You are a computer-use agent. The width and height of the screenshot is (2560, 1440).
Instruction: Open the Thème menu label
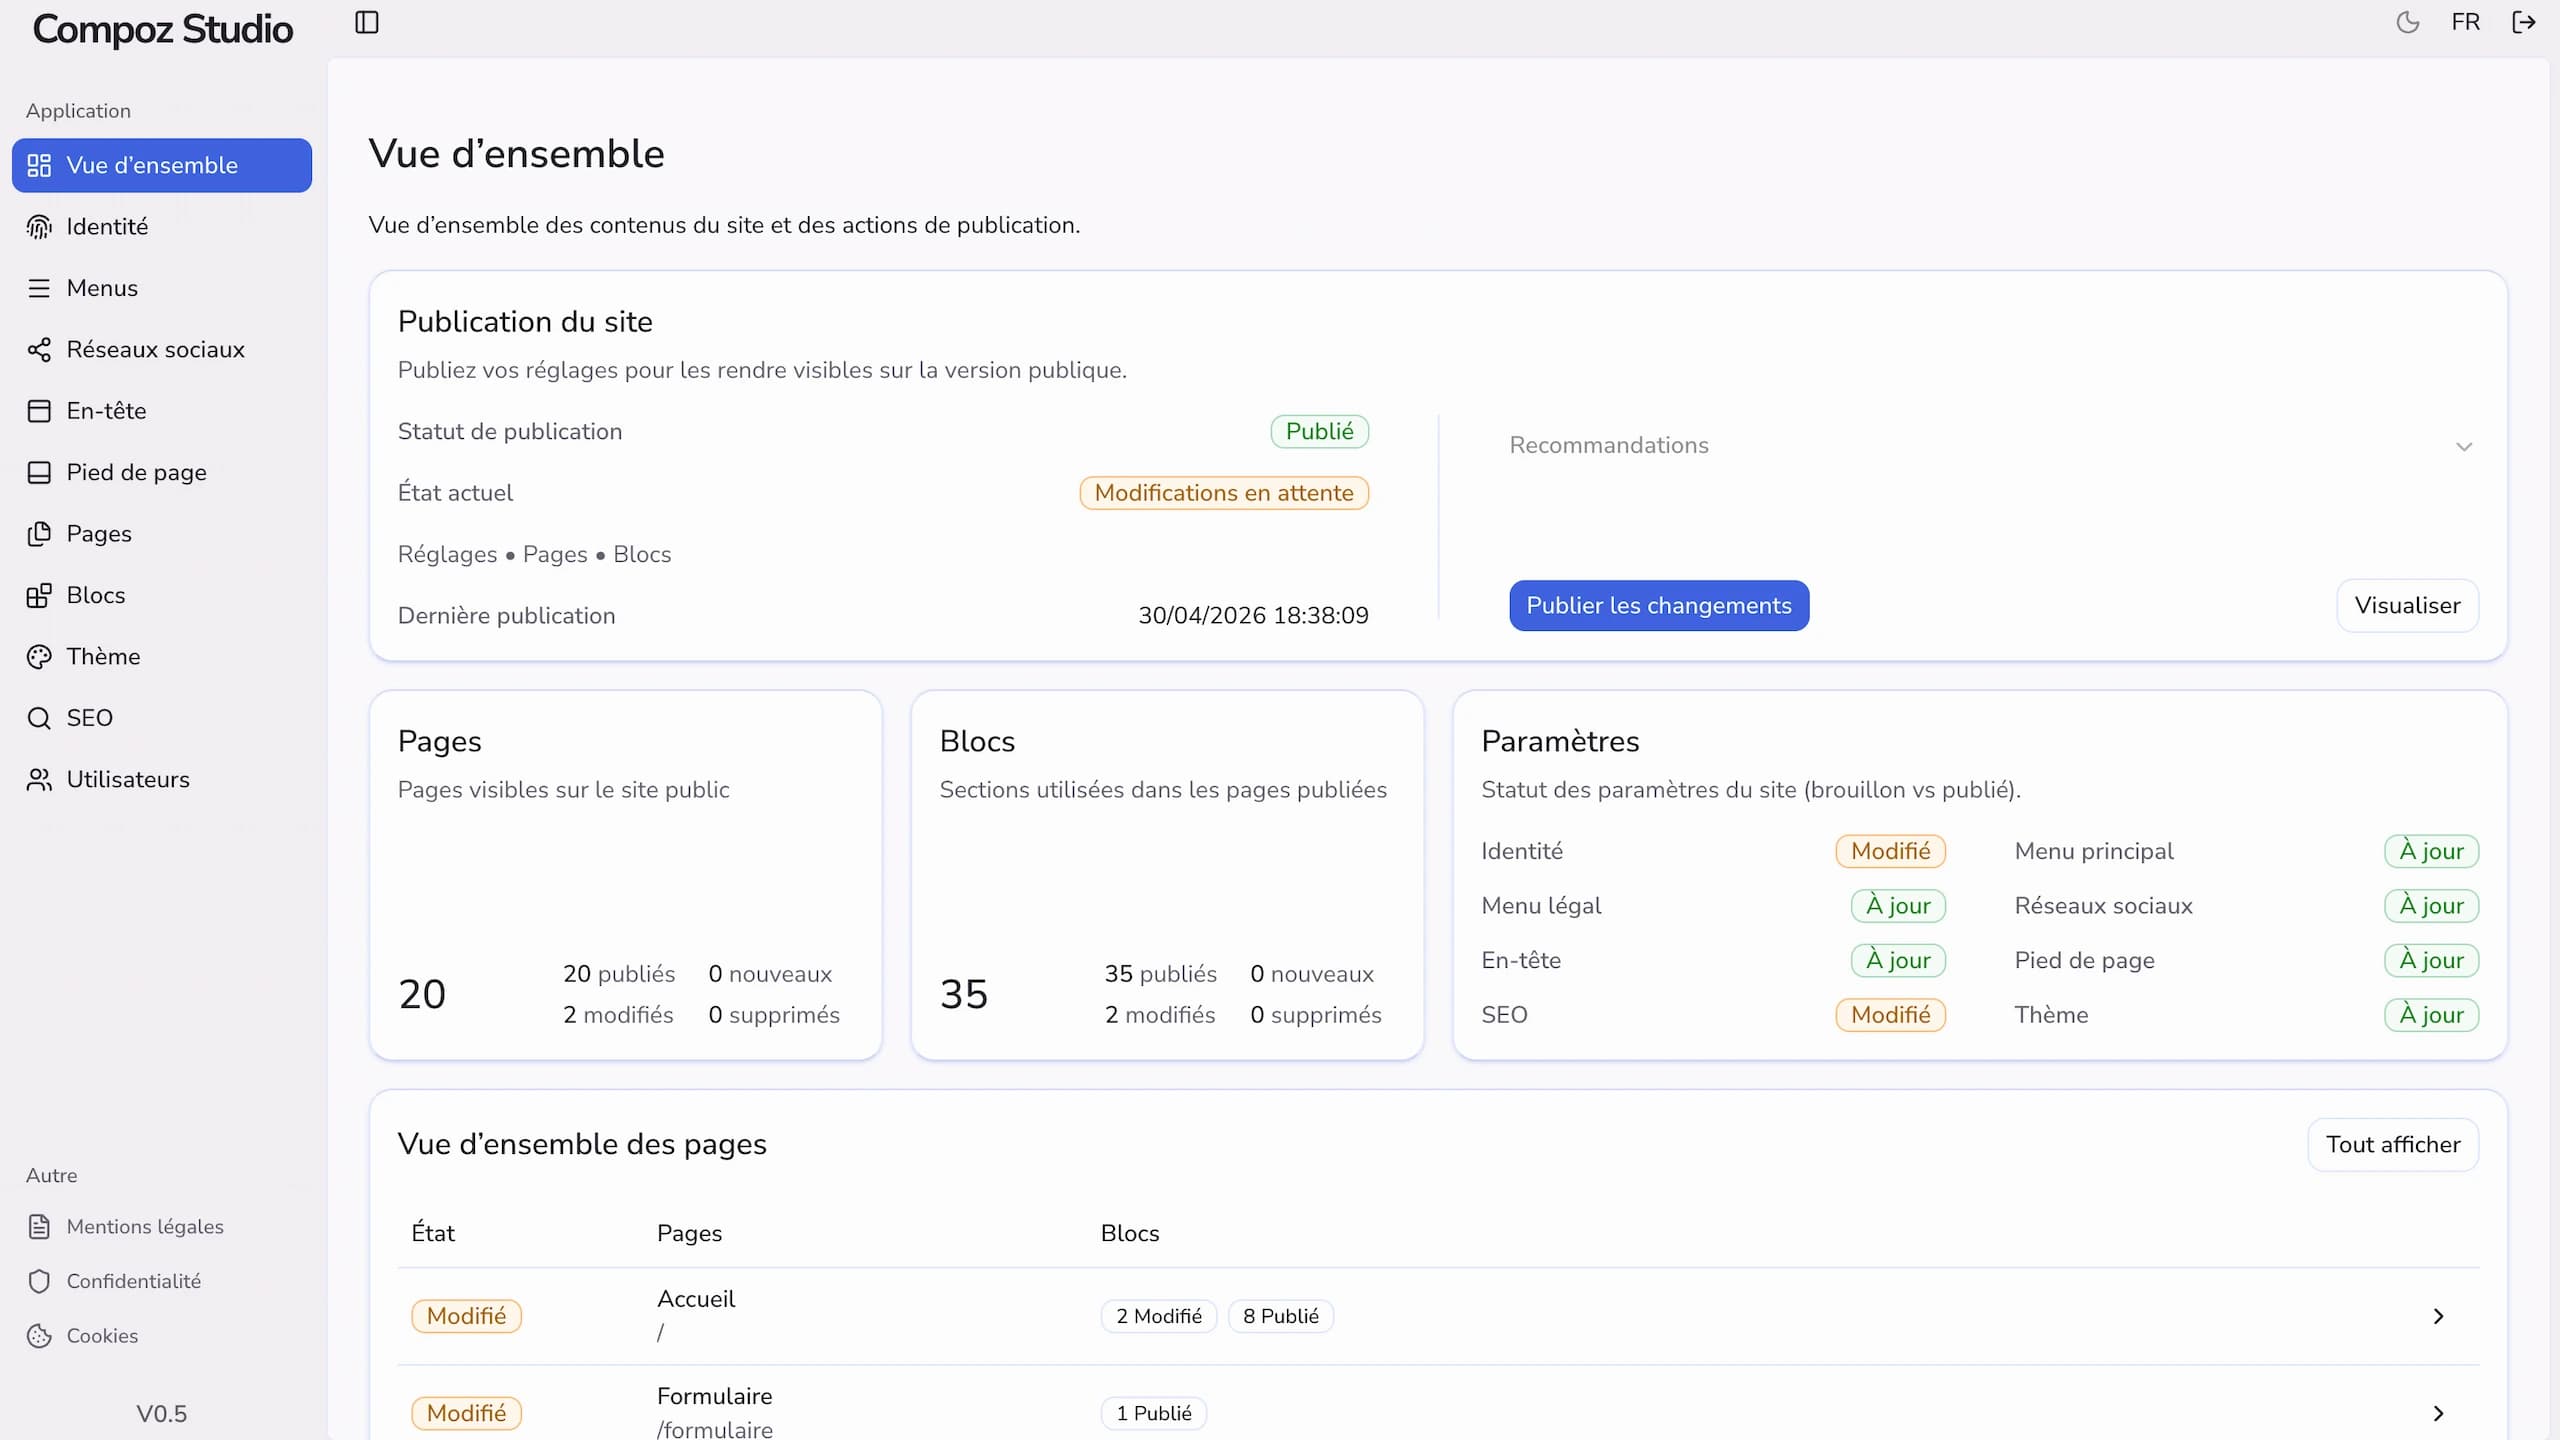[x=103, y=657]
